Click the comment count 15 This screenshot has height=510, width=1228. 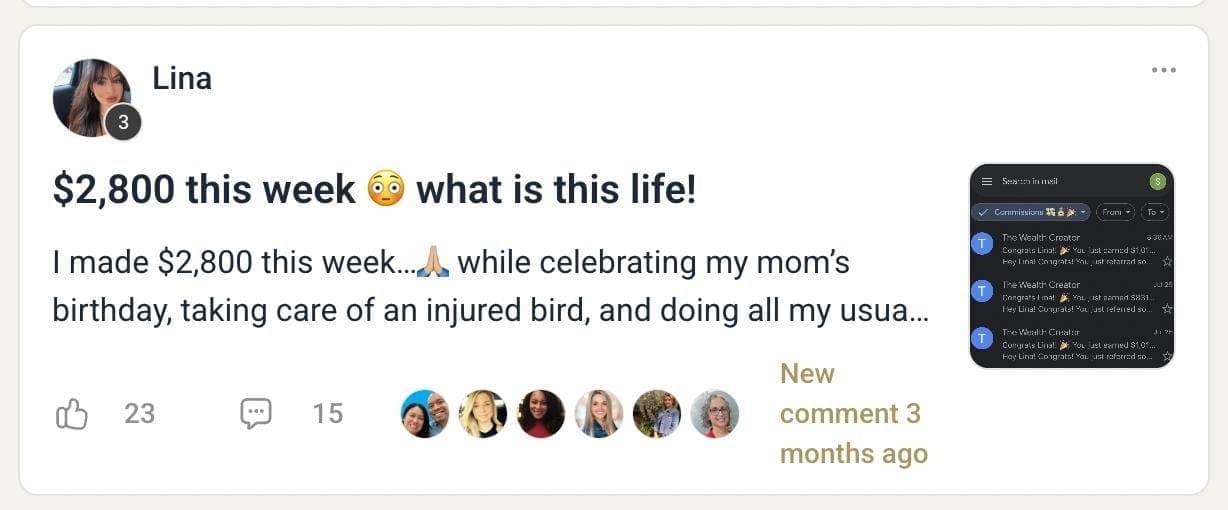[327, 413]
